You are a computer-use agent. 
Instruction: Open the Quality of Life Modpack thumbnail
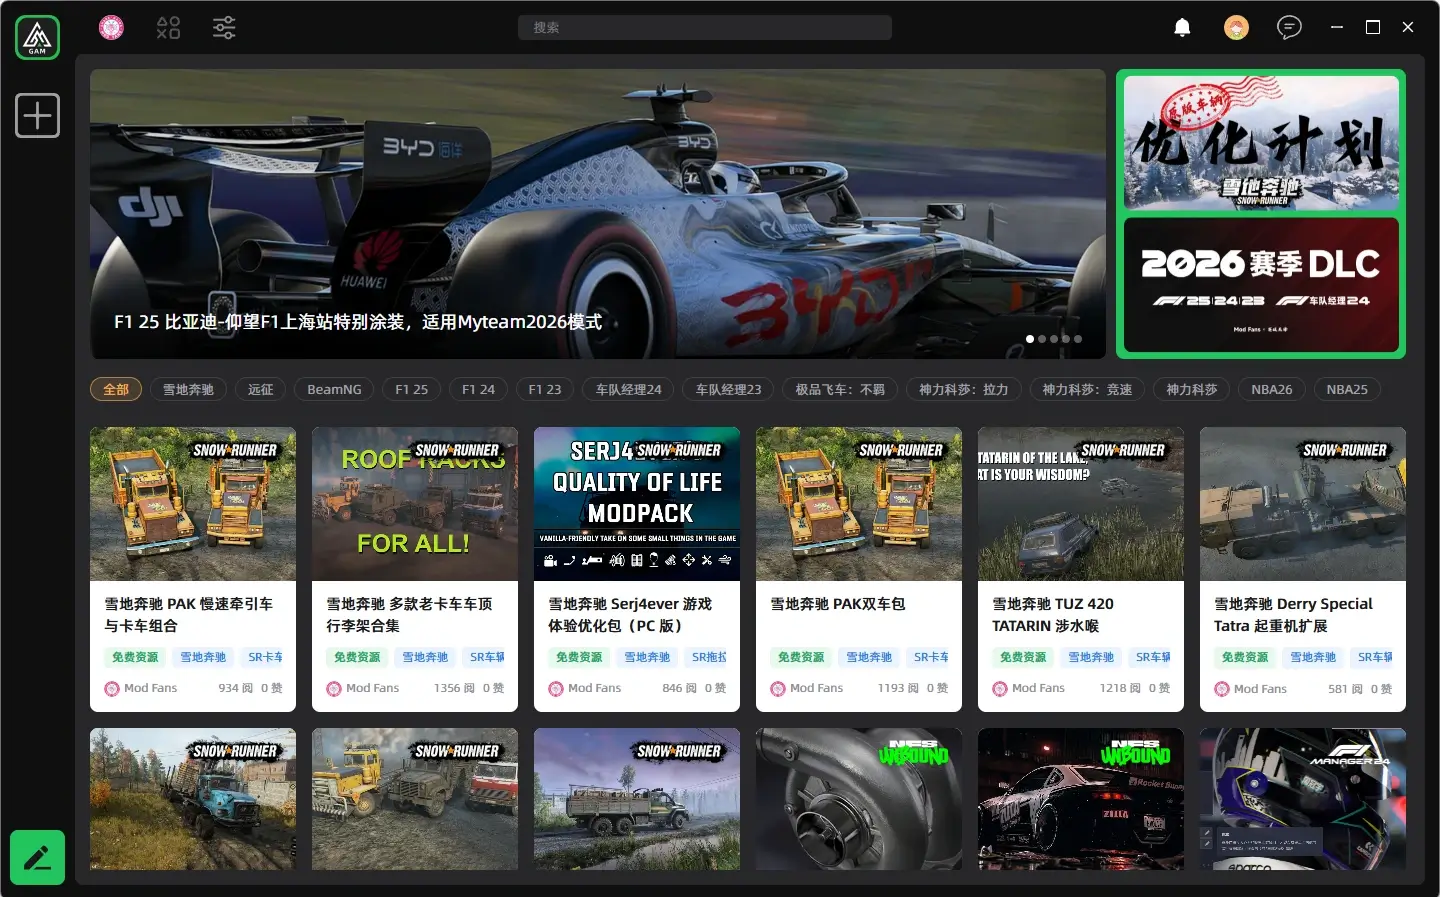click(637, 504)
